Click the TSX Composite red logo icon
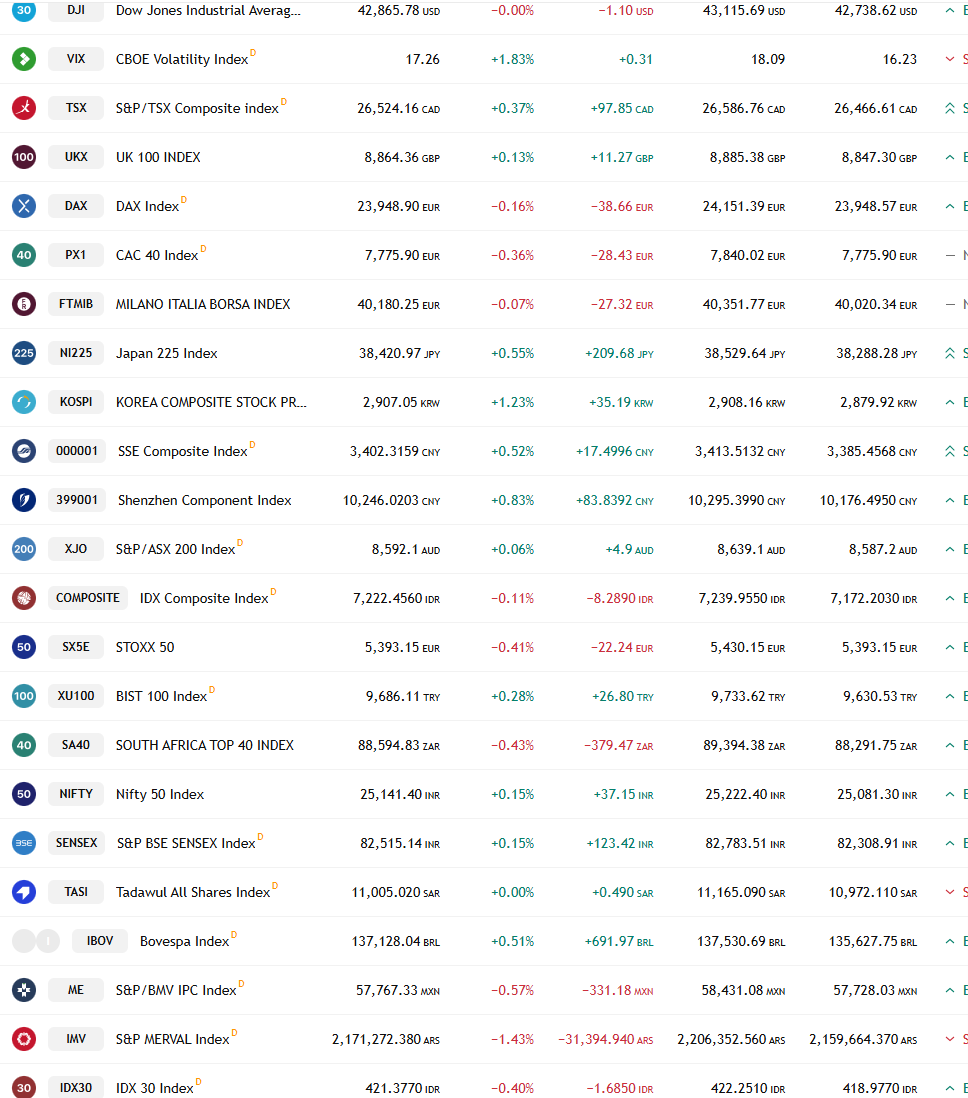This screenshot has width=968, height=1098. 24,108
